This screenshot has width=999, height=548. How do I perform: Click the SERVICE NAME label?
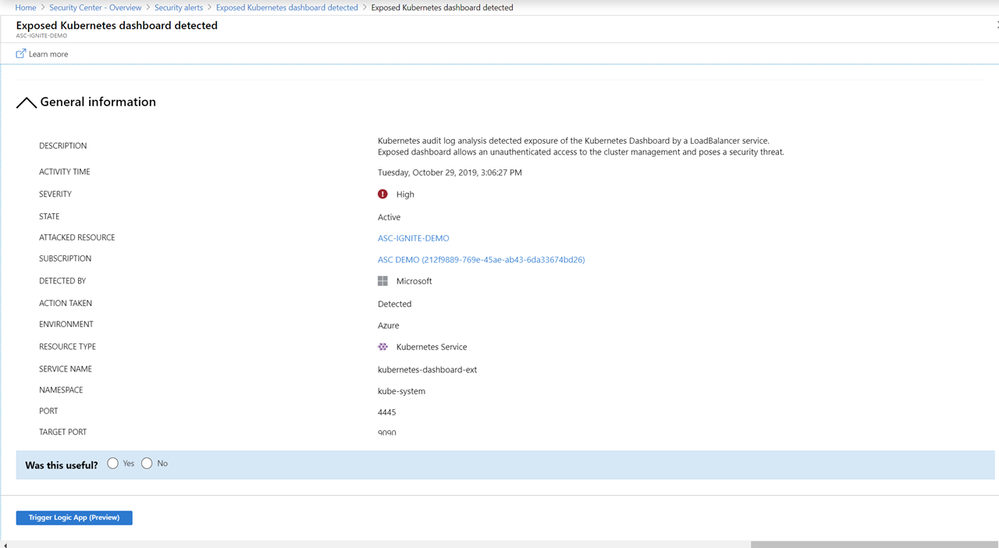point(66,369)
